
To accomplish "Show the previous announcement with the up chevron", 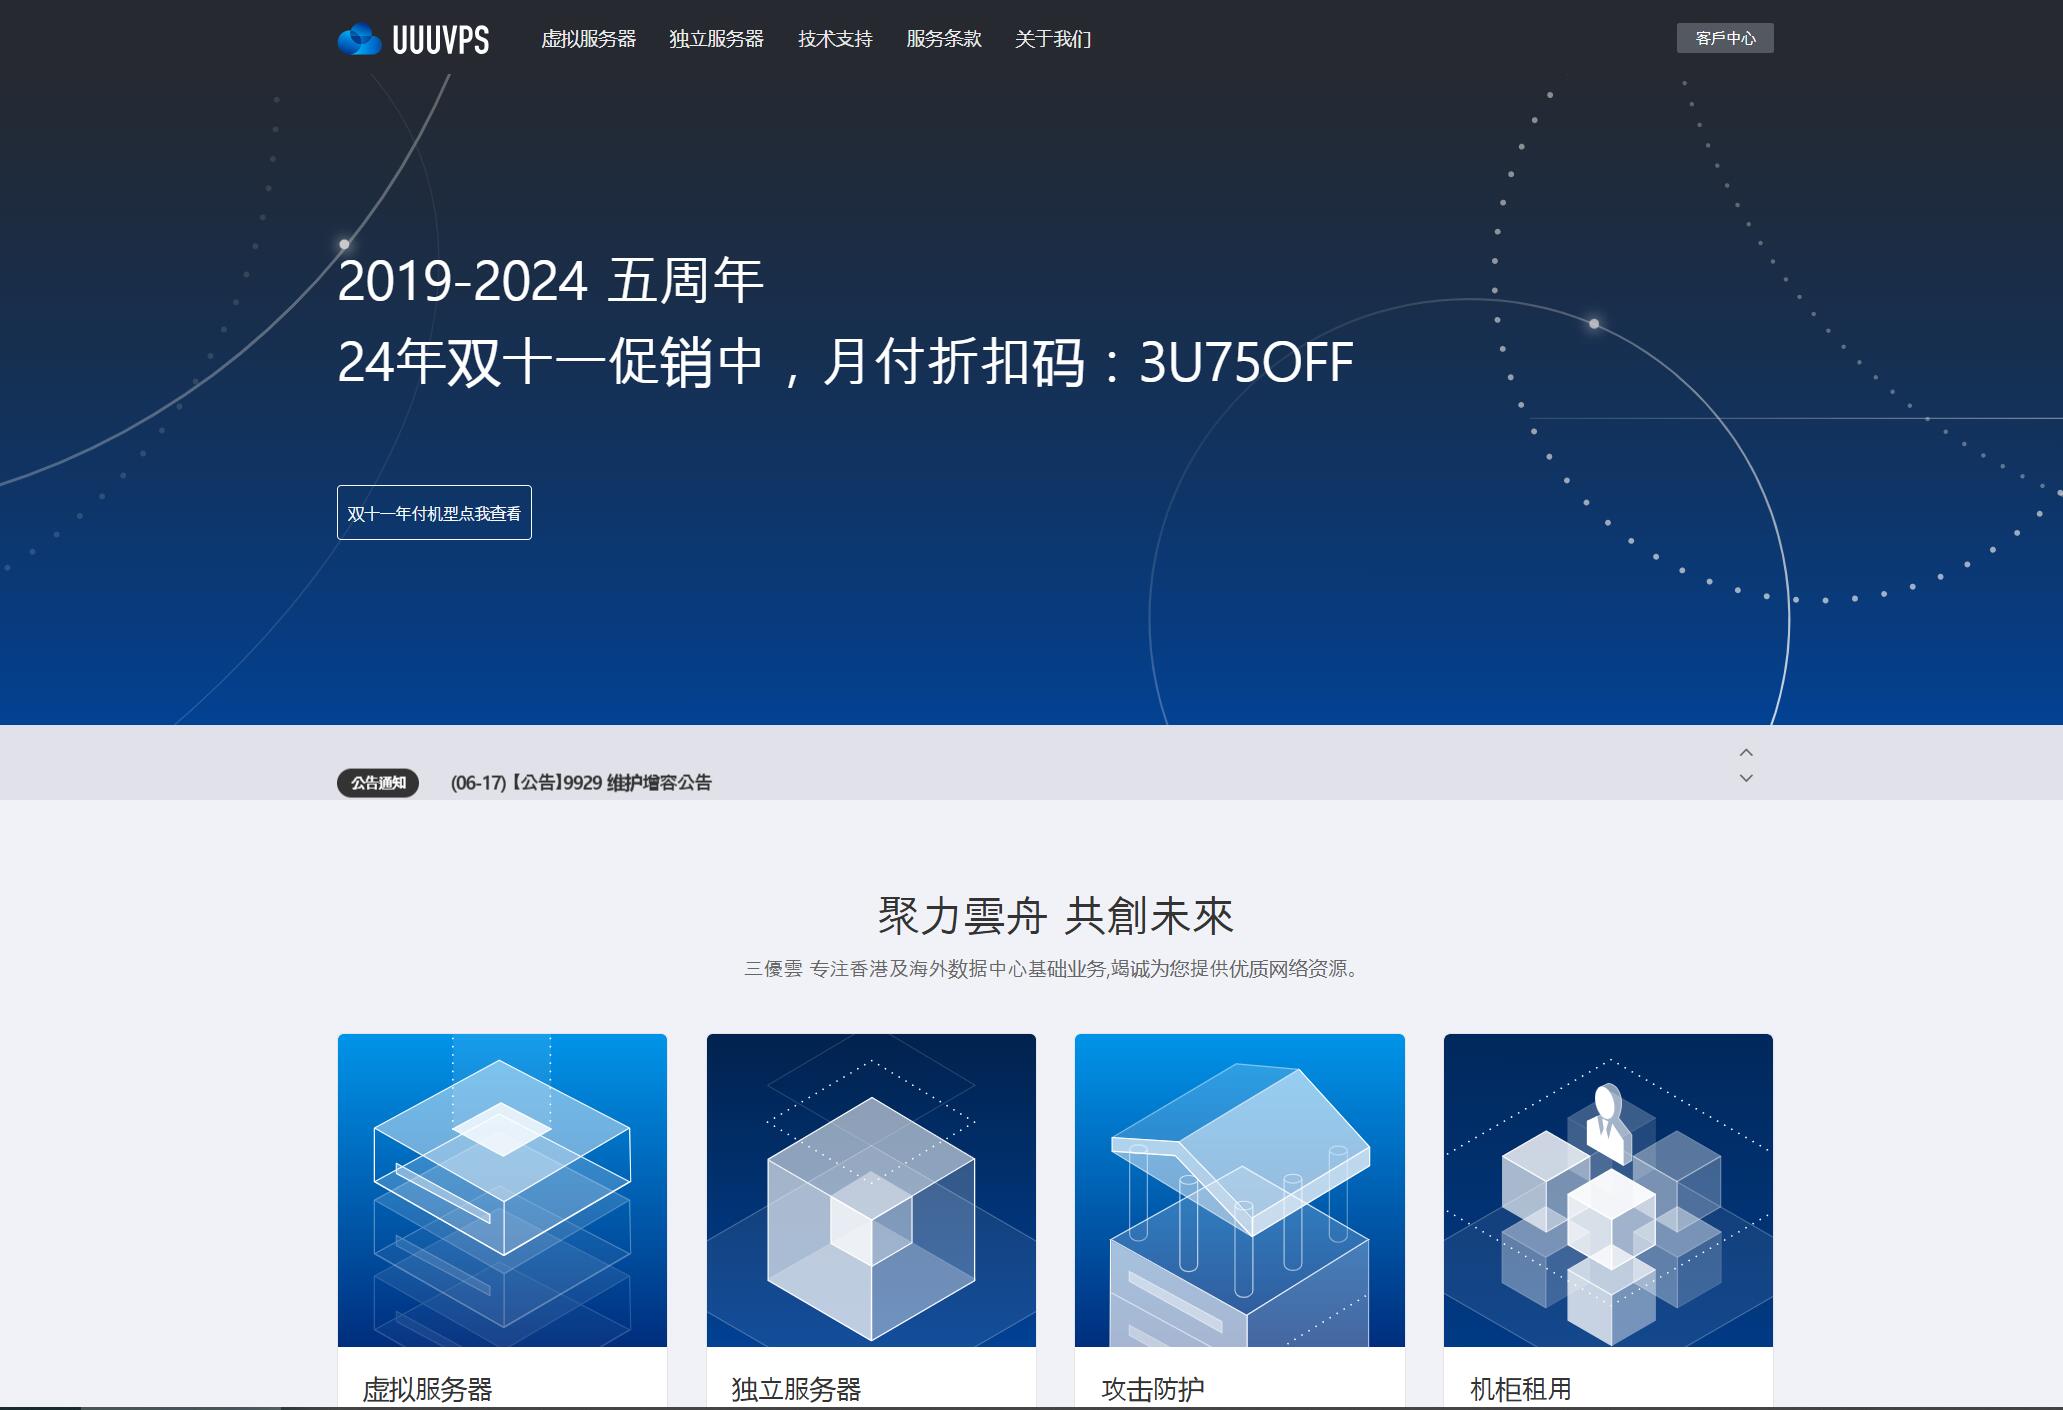I will (1744, 754).
